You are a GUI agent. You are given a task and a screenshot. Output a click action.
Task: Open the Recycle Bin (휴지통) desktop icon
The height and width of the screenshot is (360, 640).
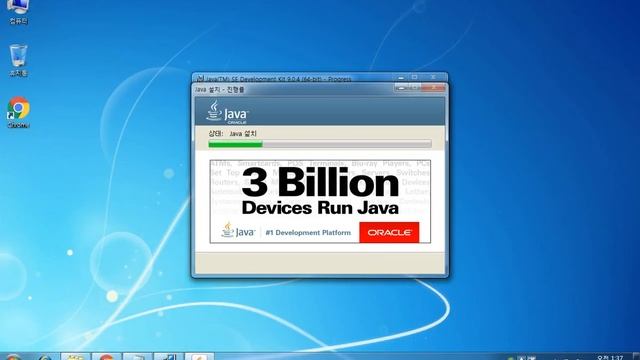18,60
